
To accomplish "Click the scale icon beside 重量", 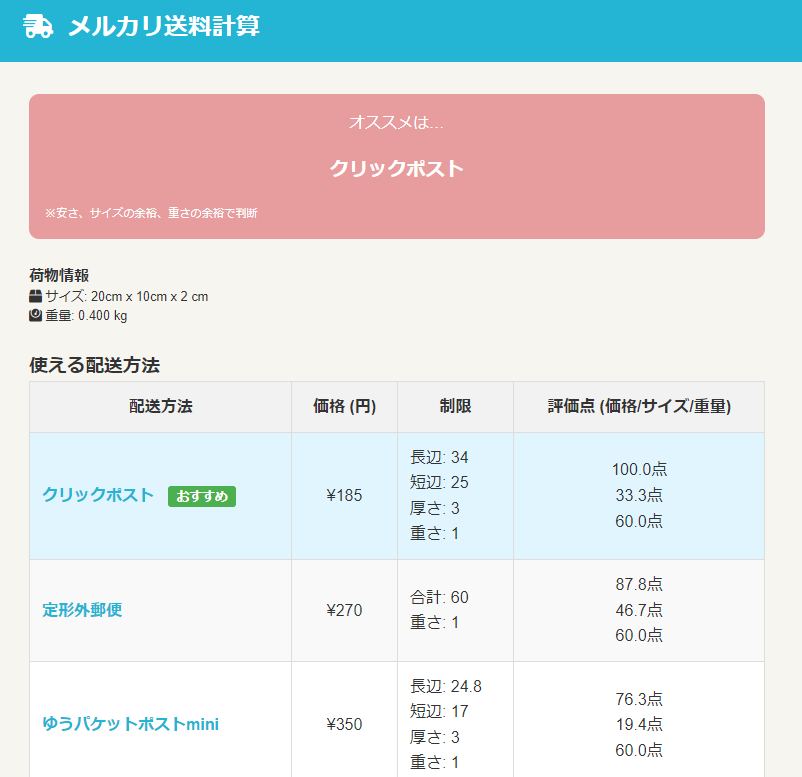I will pos(35,315).
